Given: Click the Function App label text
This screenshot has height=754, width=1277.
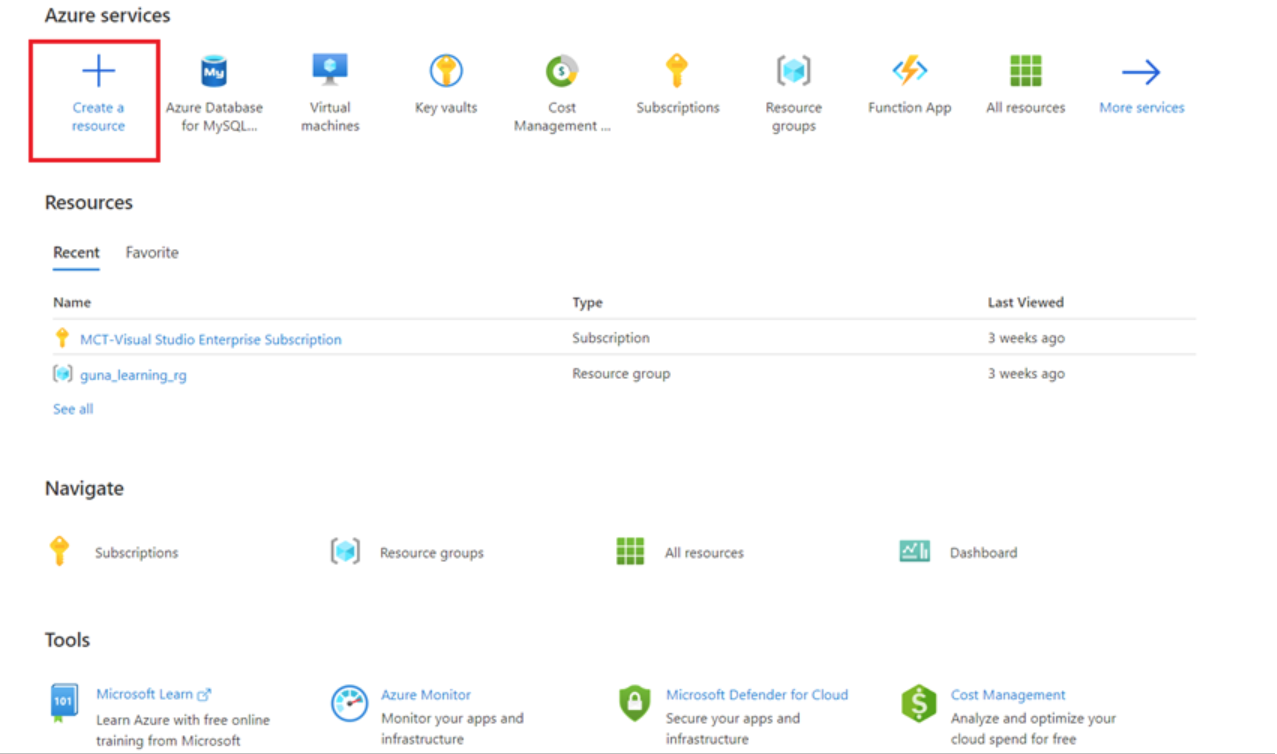Looking at the screenshot, I should (910, 107).
